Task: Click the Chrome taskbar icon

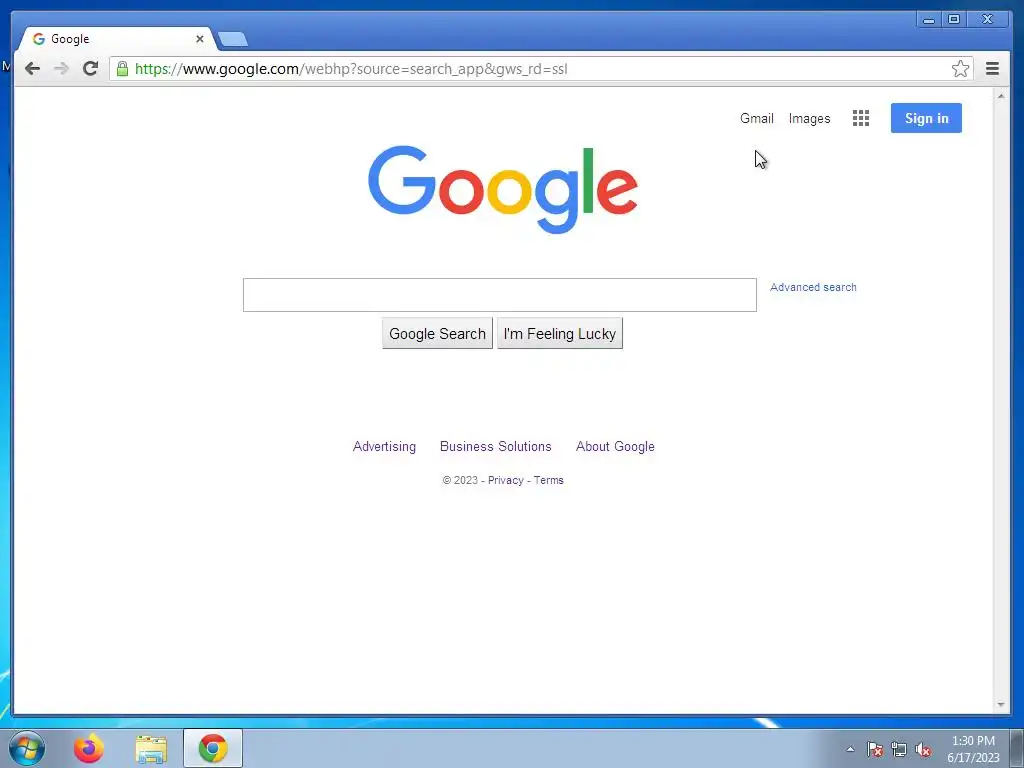Action: [213, 748]
